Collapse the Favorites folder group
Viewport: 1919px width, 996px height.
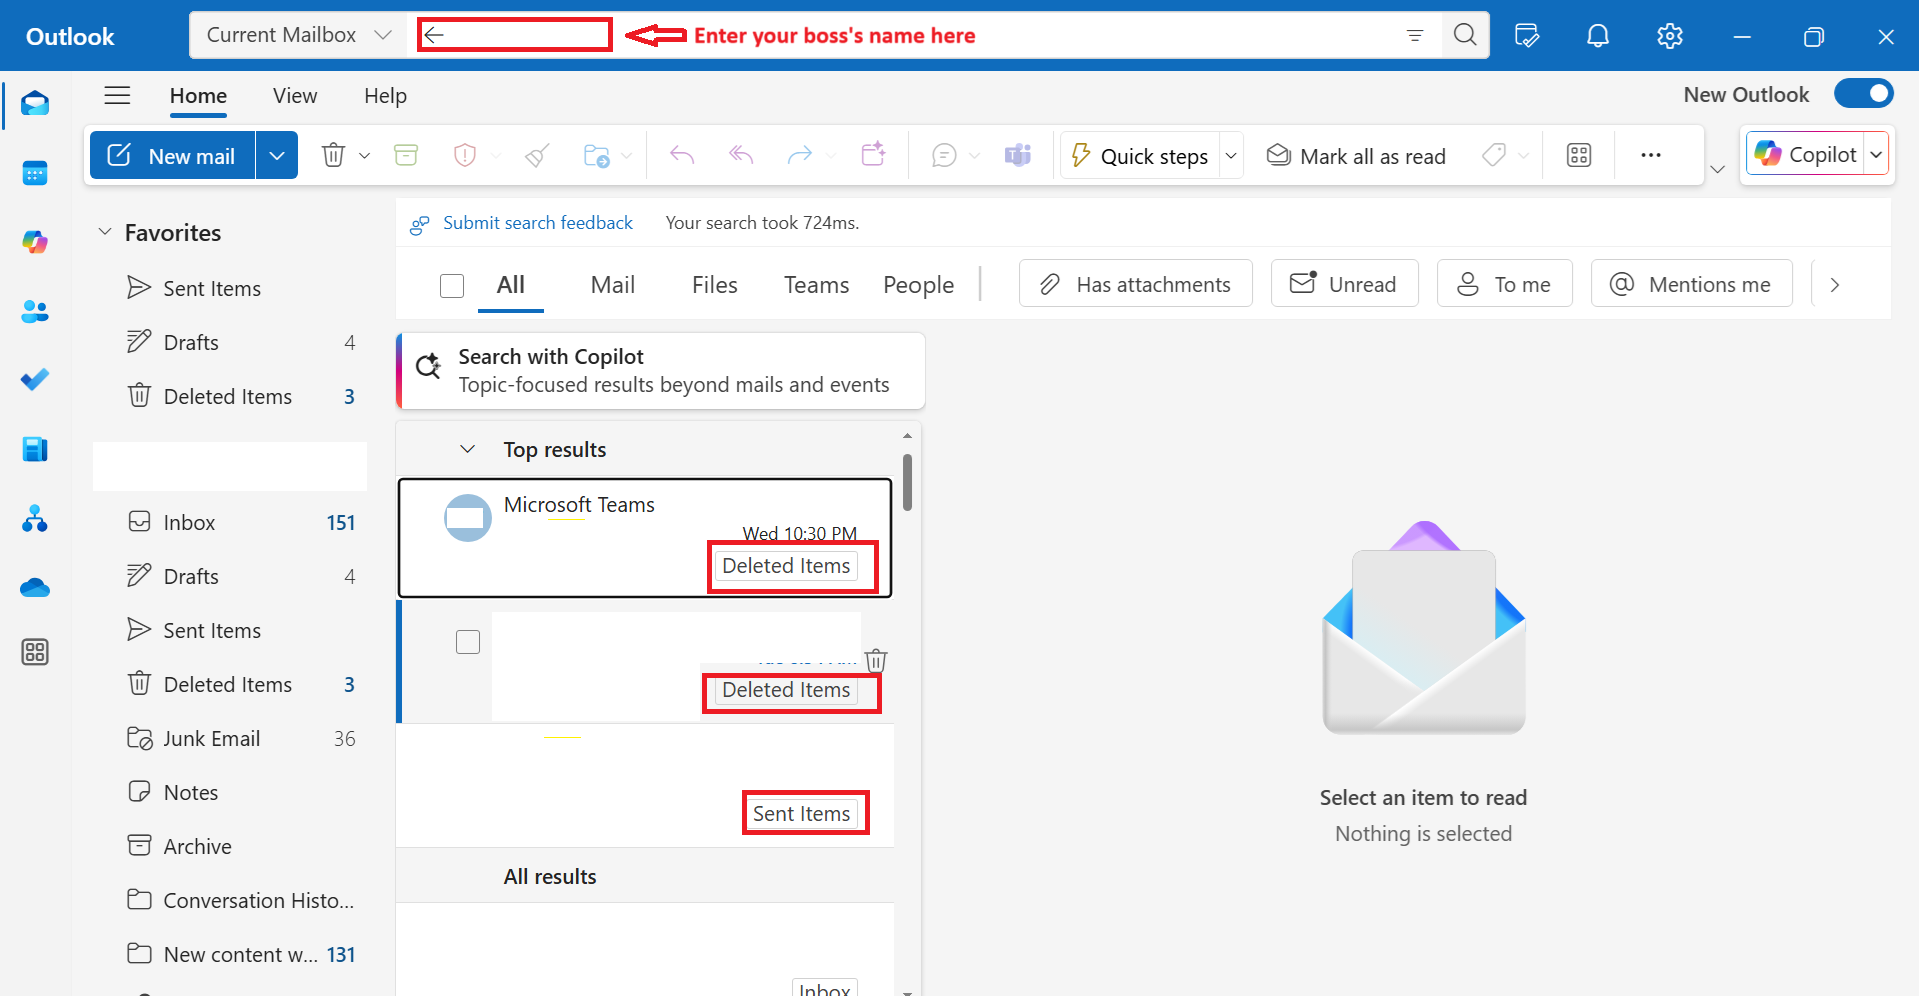(104, 232)
